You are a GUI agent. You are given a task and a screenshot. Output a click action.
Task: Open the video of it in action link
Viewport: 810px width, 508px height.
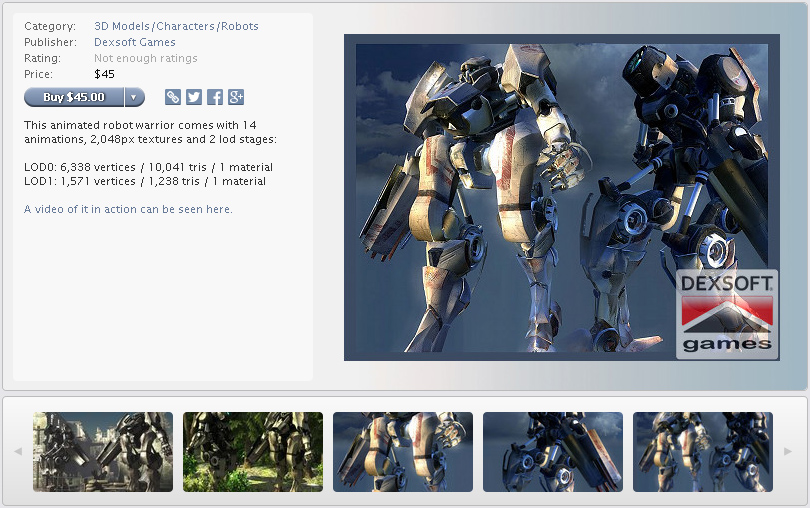click(128, 209)
